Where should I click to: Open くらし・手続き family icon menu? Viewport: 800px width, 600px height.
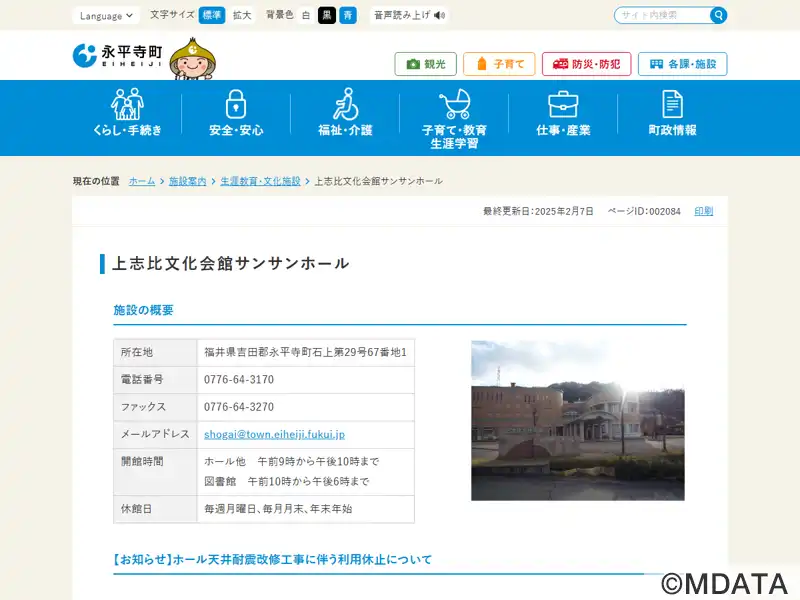click(x=127, y=113)
